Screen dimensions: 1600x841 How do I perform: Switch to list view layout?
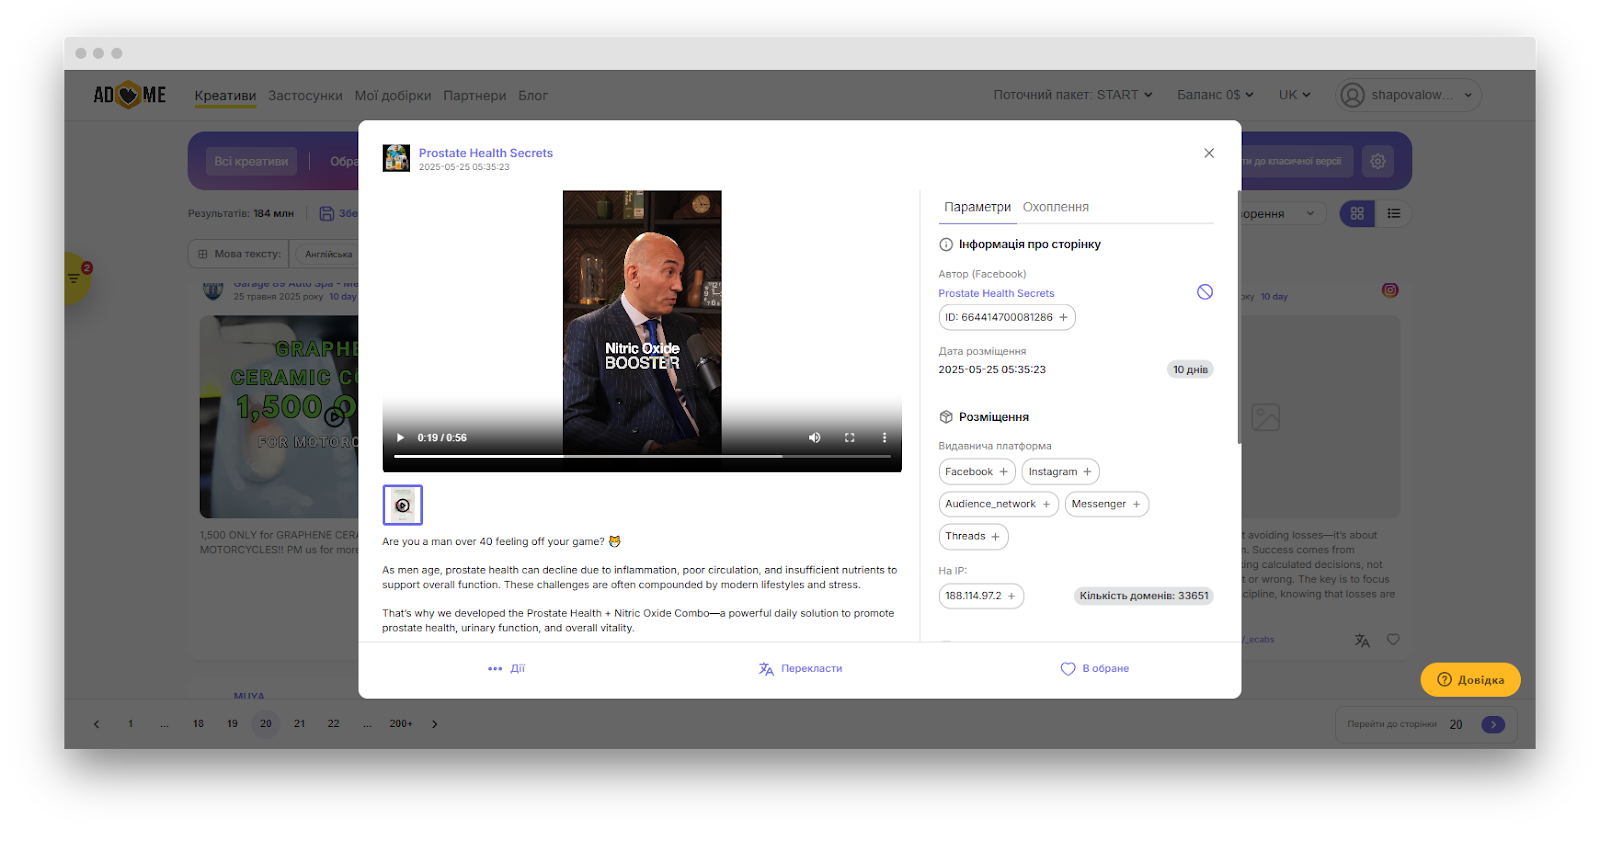(1393, 214)
